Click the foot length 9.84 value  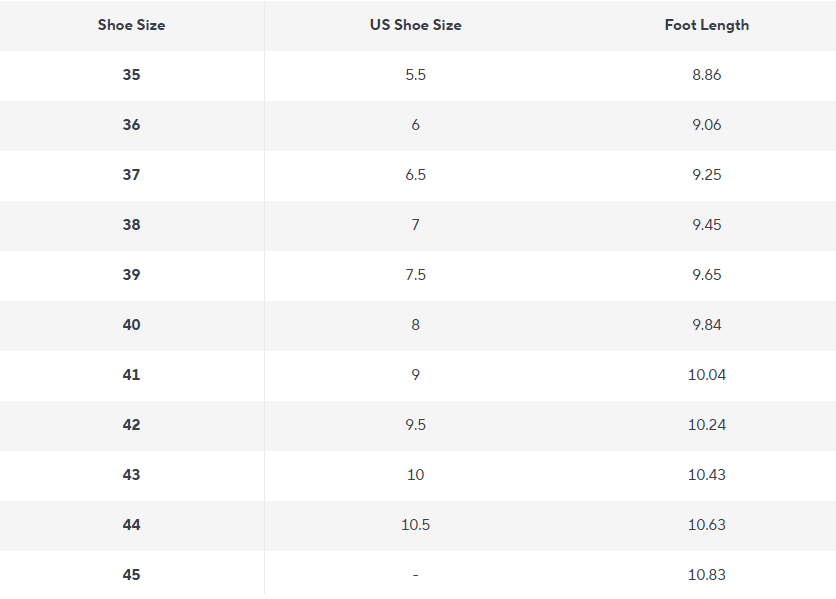[706, 325]
